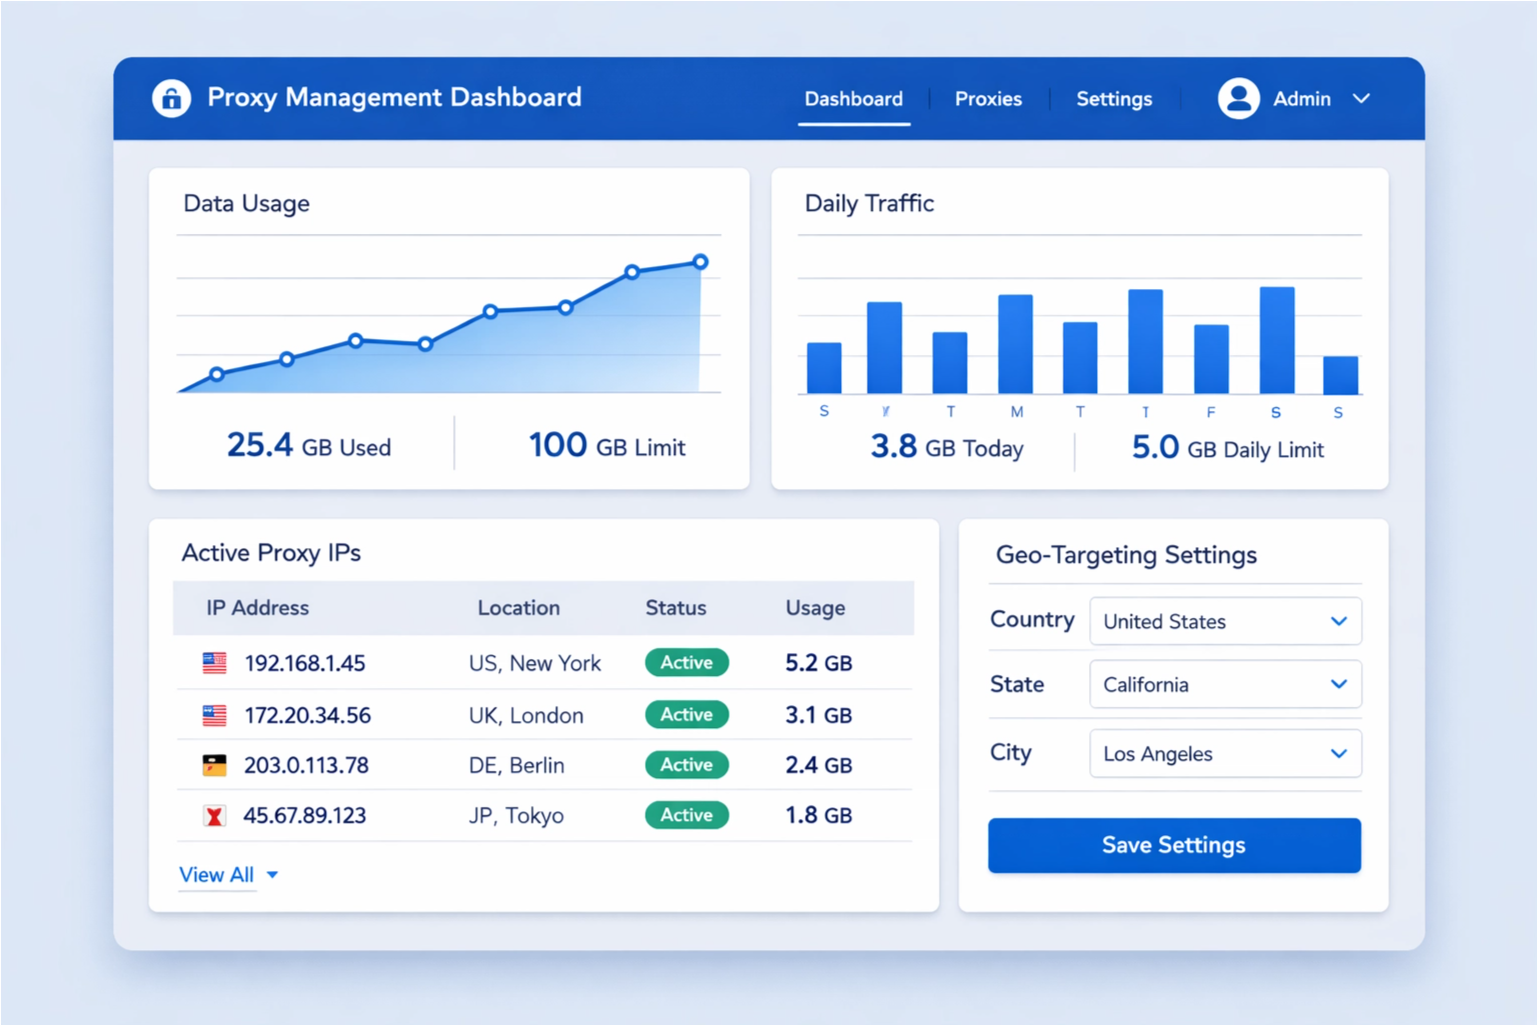Open the Country dropdown showing United States
The width and height of the screenshot is (1538, 1027).
[1225, 622]
